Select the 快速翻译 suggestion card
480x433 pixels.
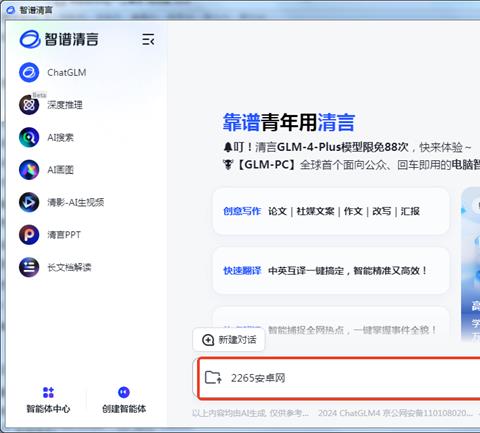point(331,271)
